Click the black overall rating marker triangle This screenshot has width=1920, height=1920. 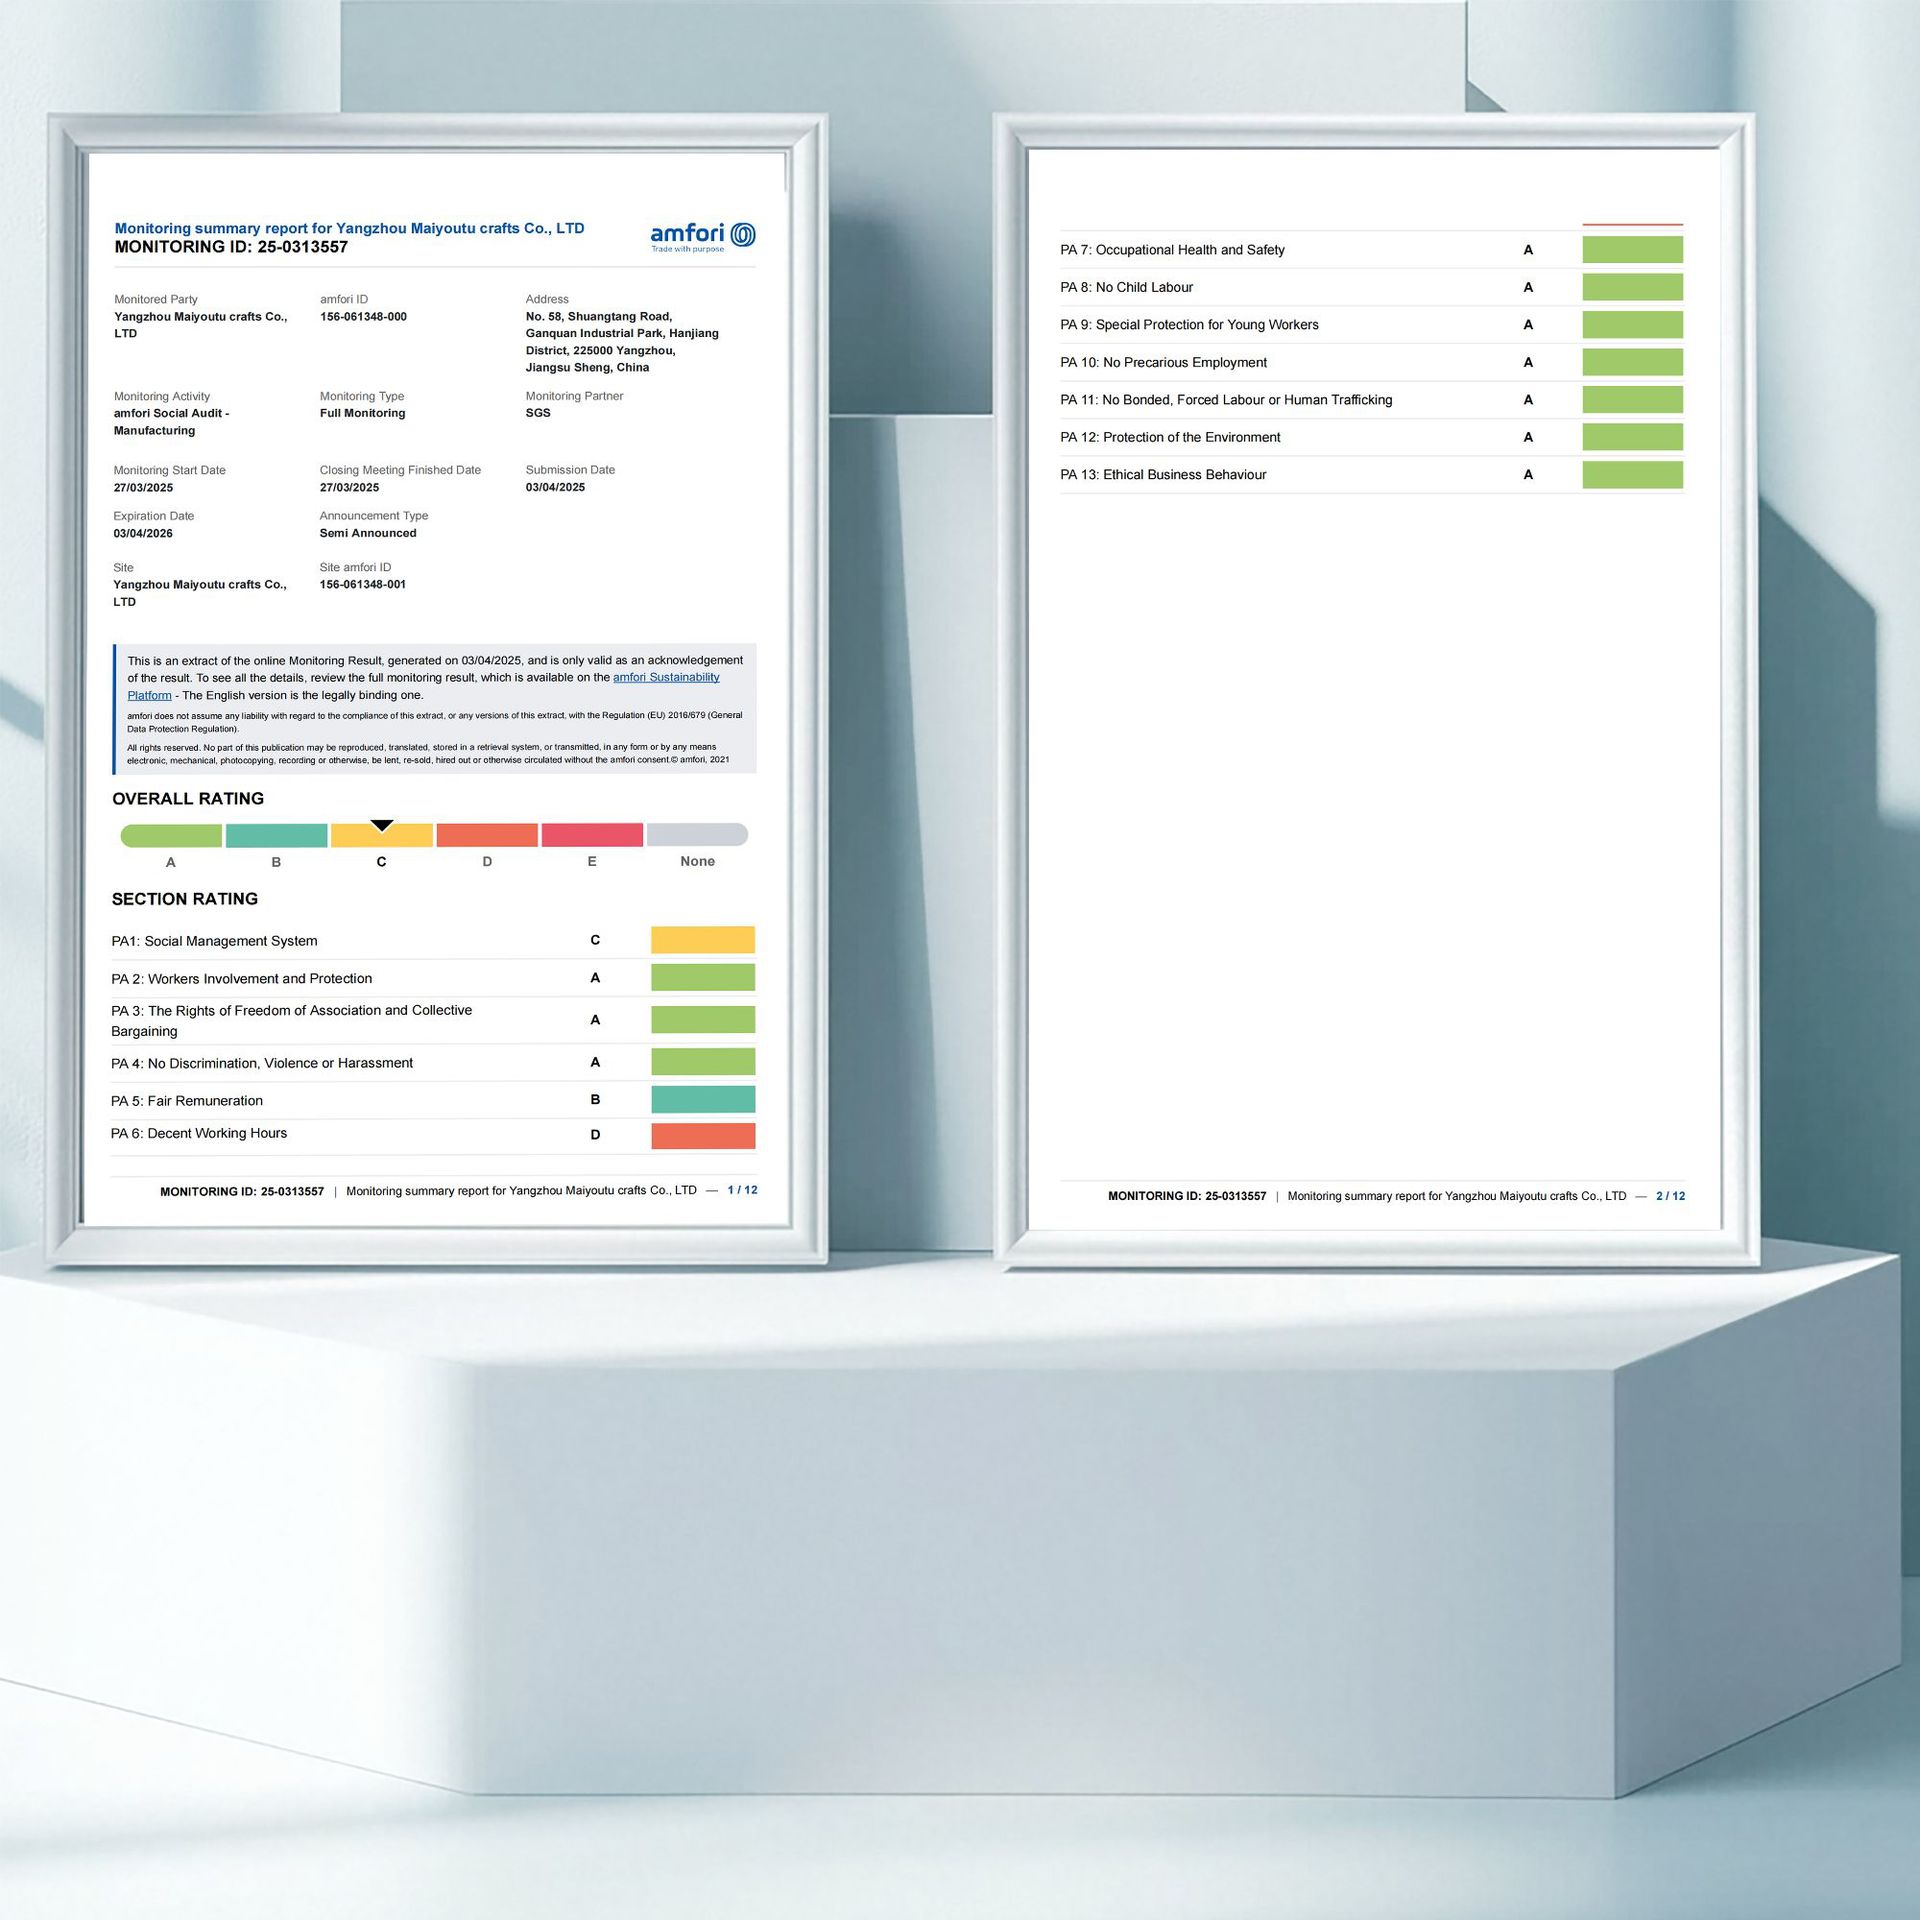tap(381, 825)
